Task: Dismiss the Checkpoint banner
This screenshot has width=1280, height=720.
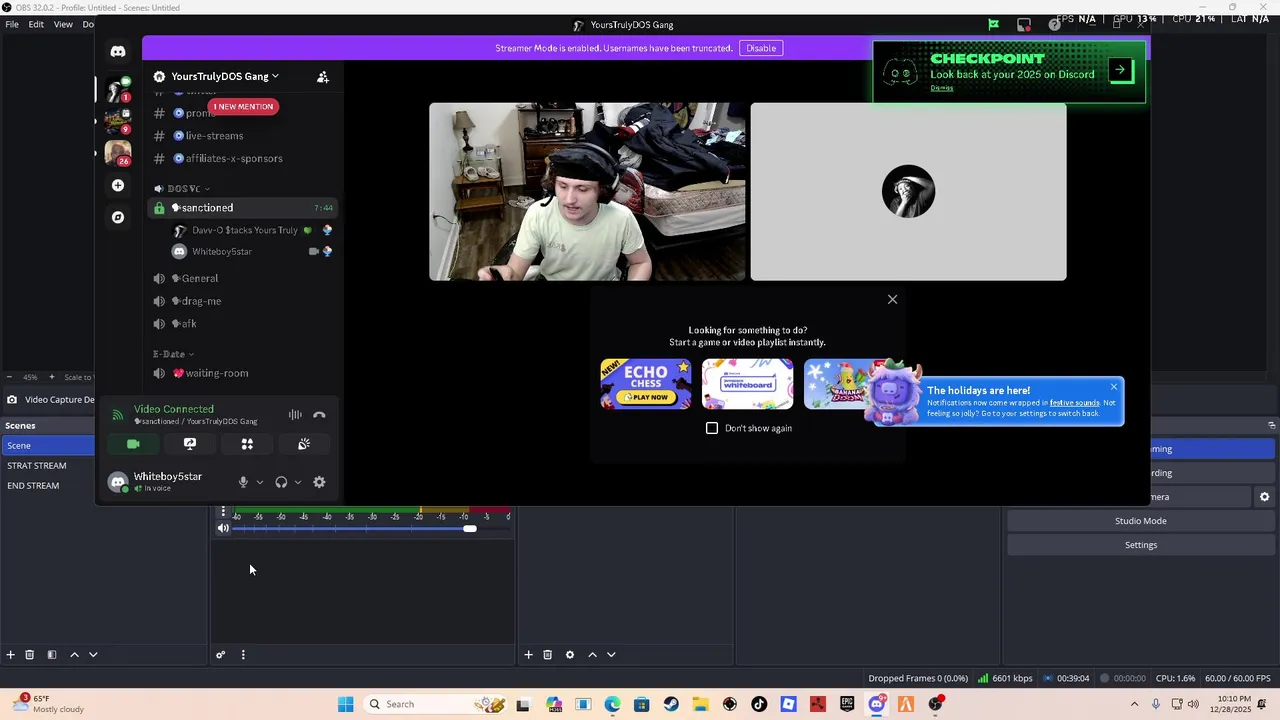Action: (942, 88)
